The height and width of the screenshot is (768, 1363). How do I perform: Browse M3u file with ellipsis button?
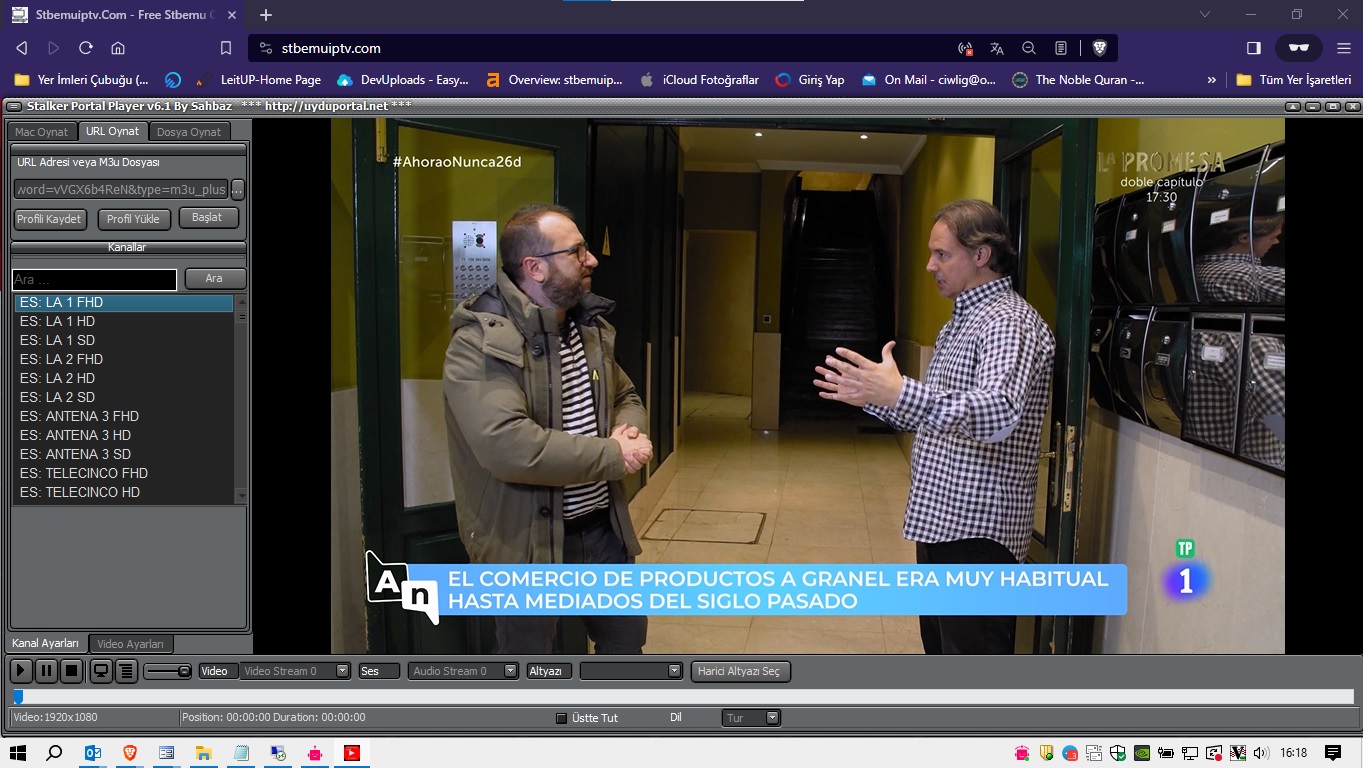(x=238, y=189)
